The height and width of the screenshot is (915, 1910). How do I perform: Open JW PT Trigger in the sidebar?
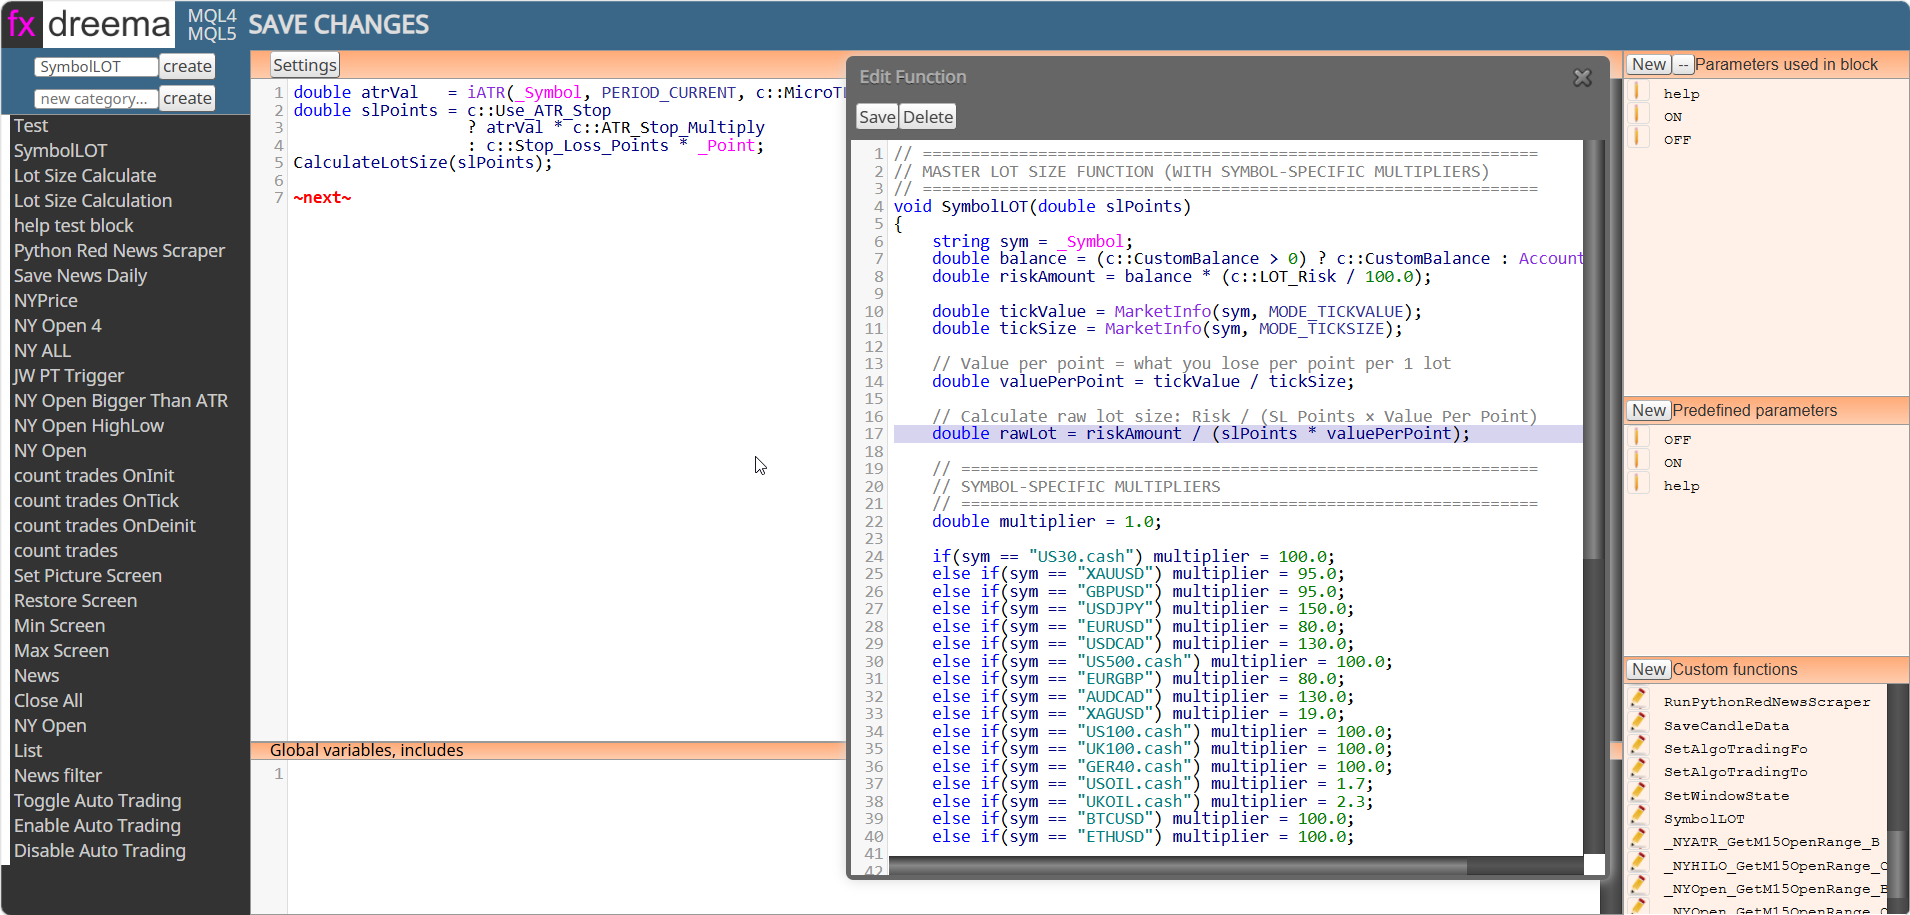(69, 376)
